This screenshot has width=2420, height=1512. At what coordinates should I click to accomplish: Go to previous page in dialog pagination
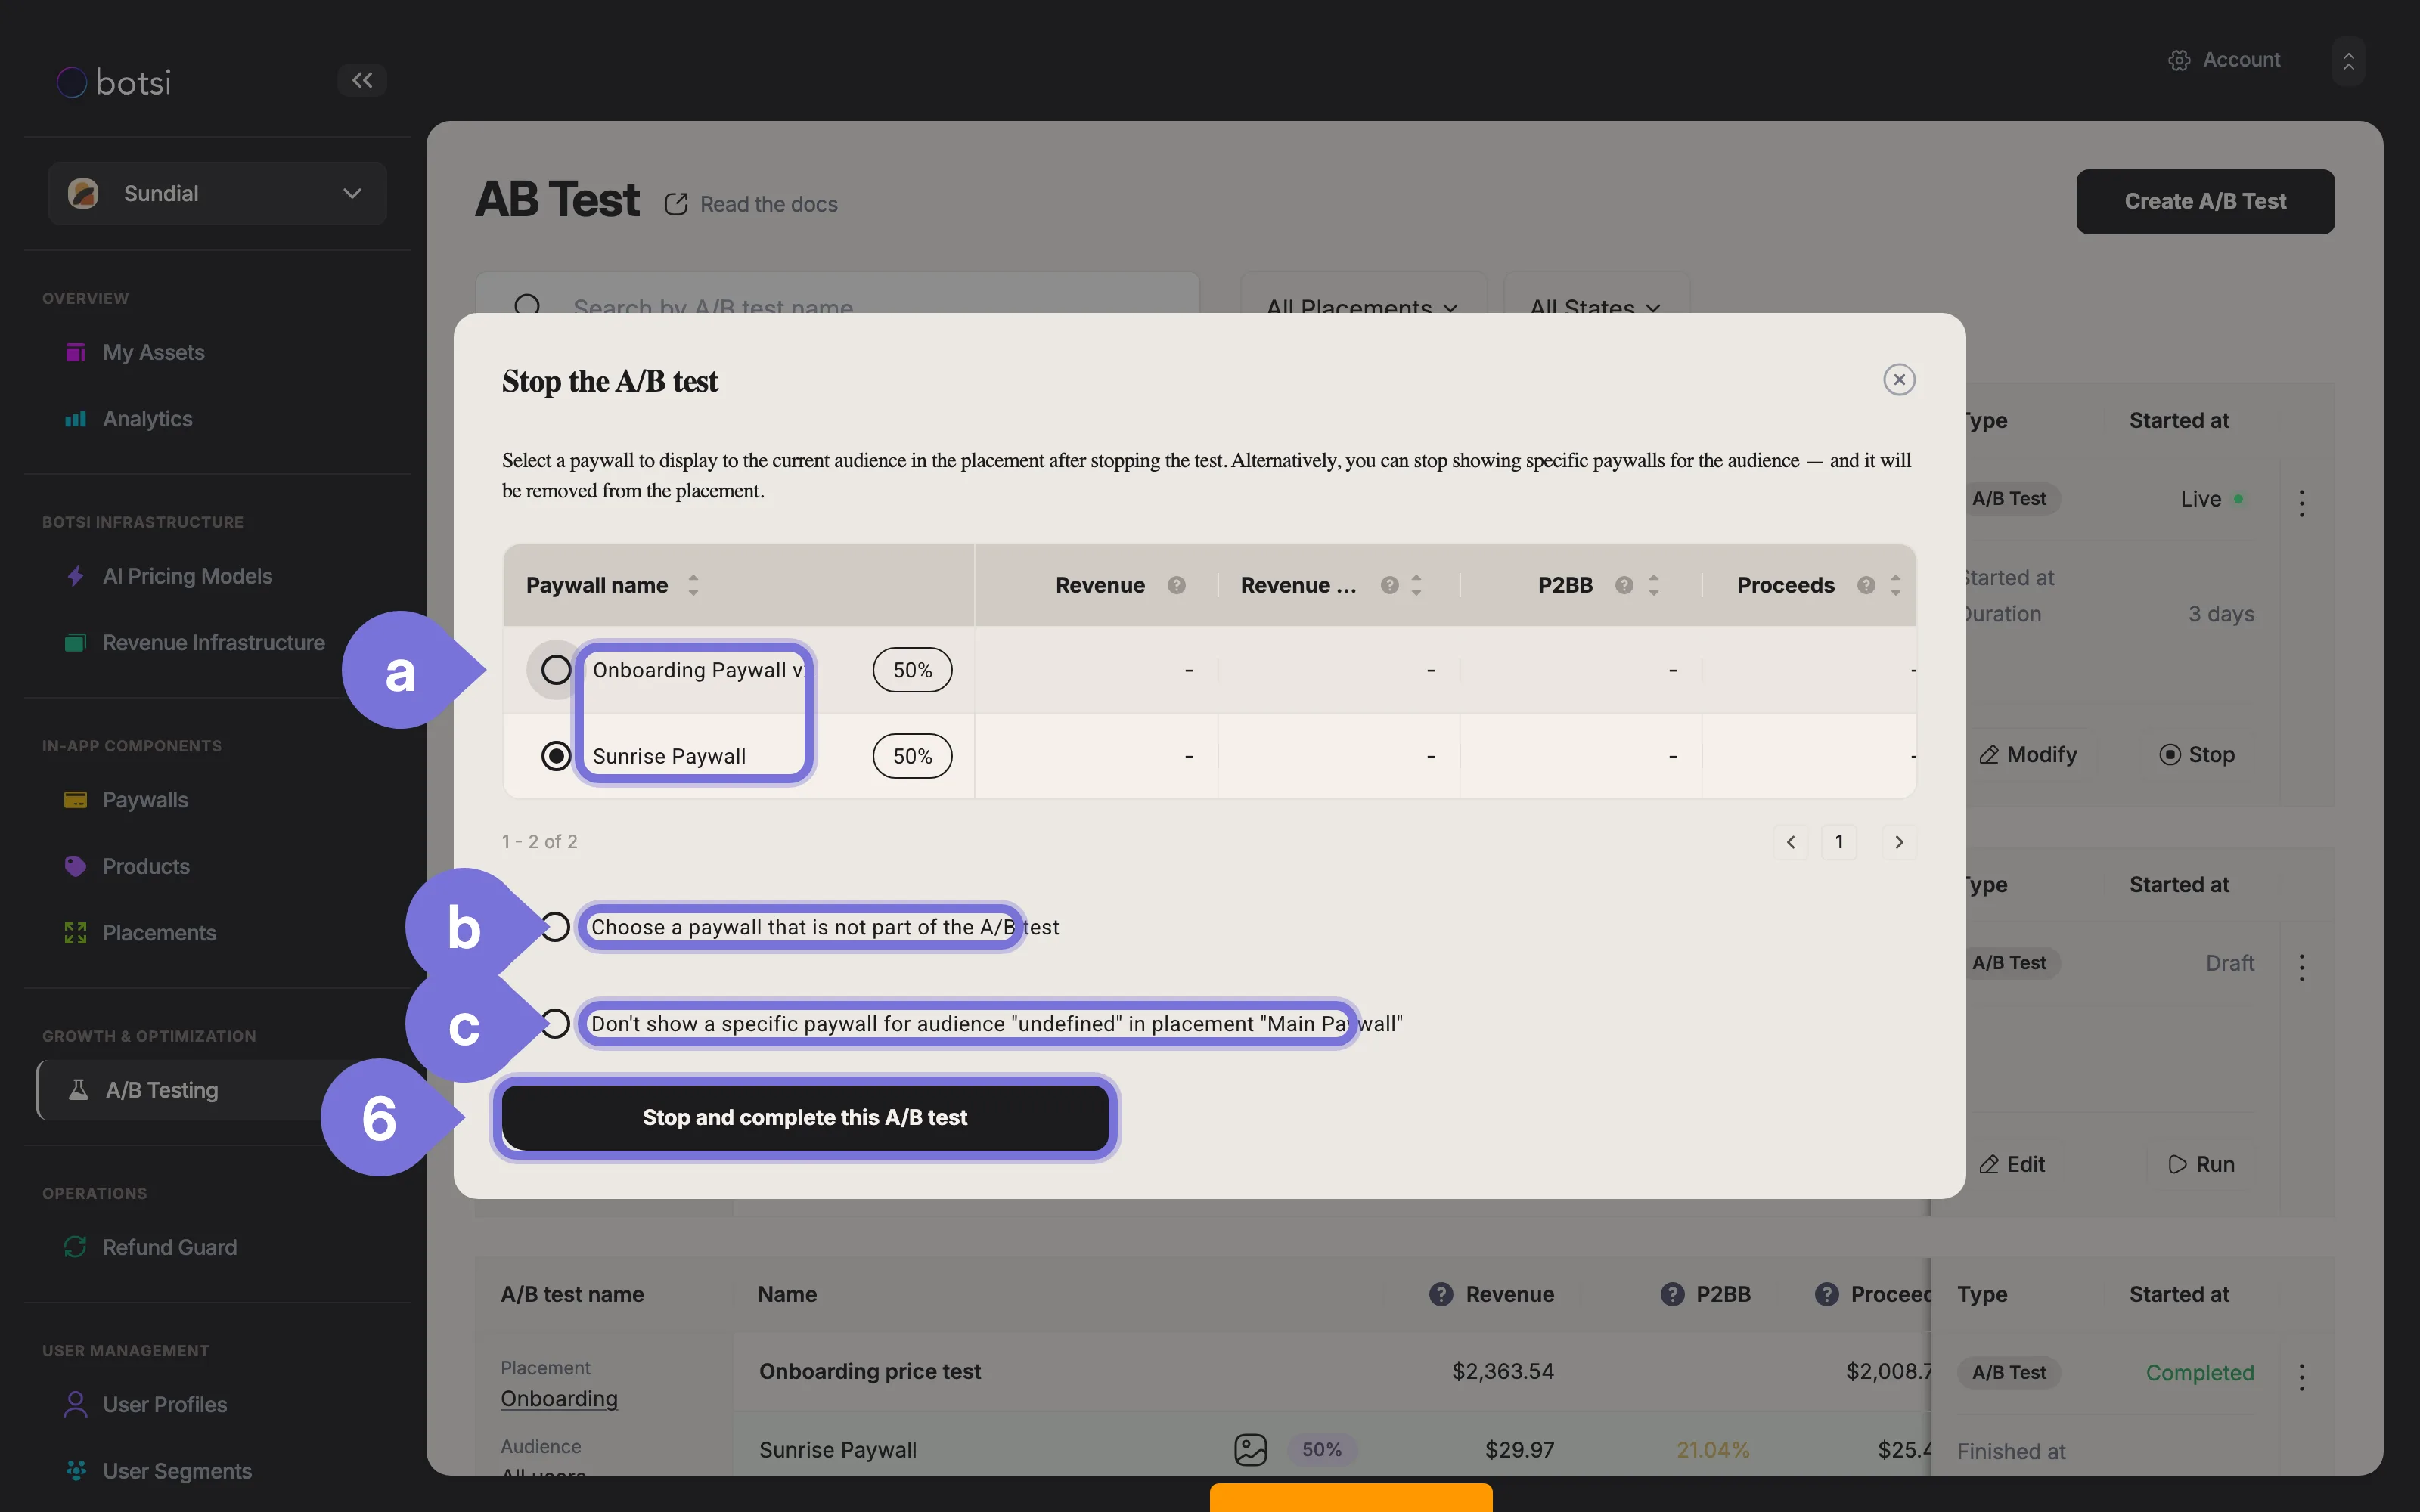[x=1791, y=842]
